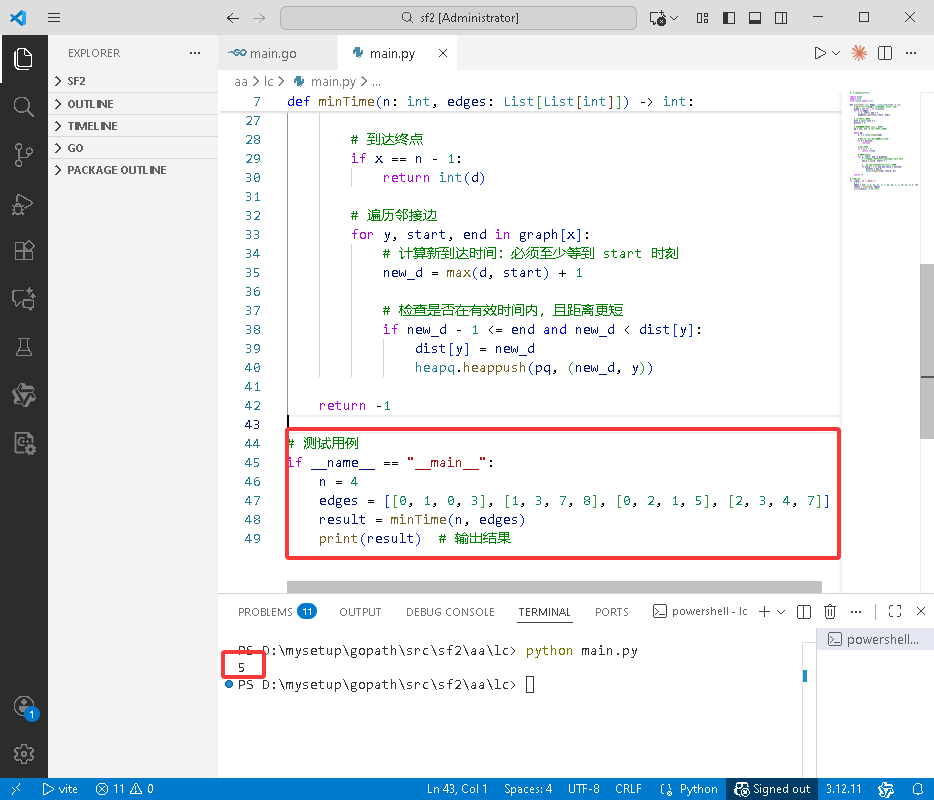Viewport: 934px width, 800px height.
Task: Split the terminal
Action: coord(804,612)
